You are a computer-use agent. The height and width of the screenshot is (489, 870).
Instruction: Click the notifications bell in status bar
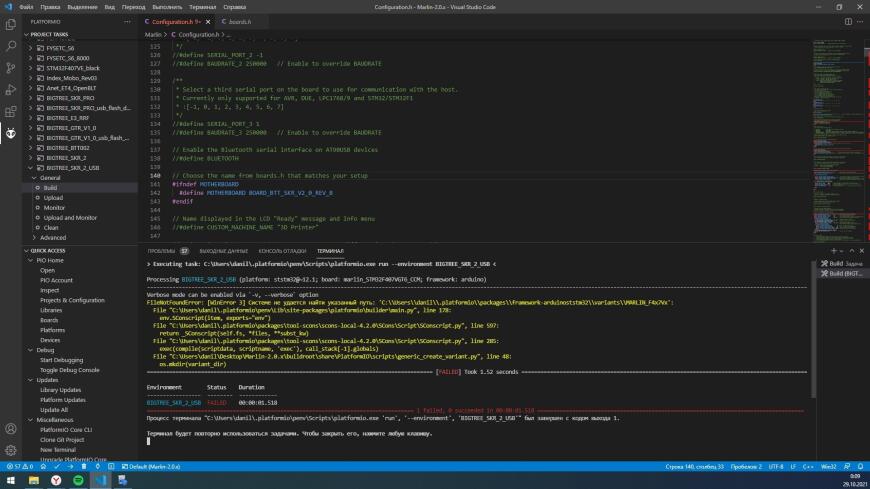(x=860, y=467)
